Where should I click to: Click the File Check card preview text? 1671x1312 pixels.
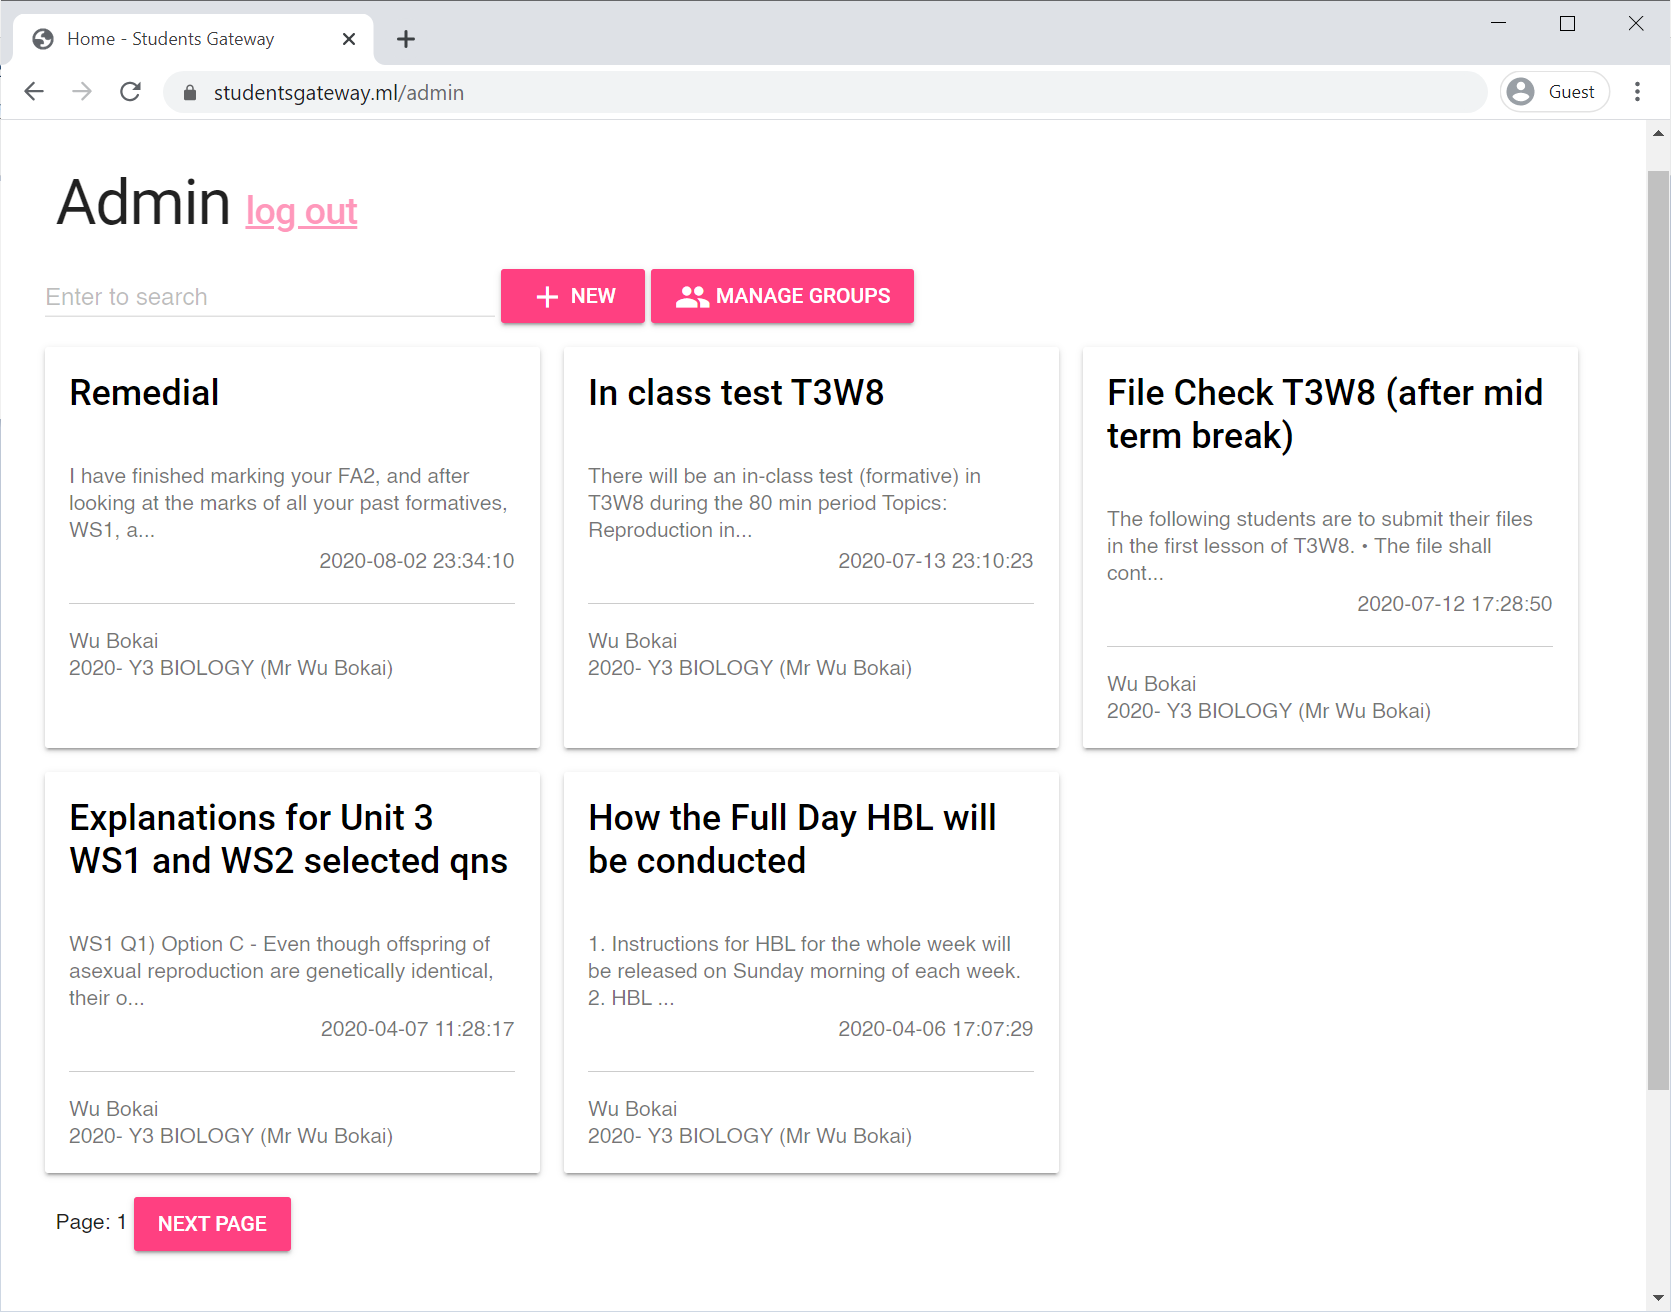pyautogui.click(x=1320, y=546)
